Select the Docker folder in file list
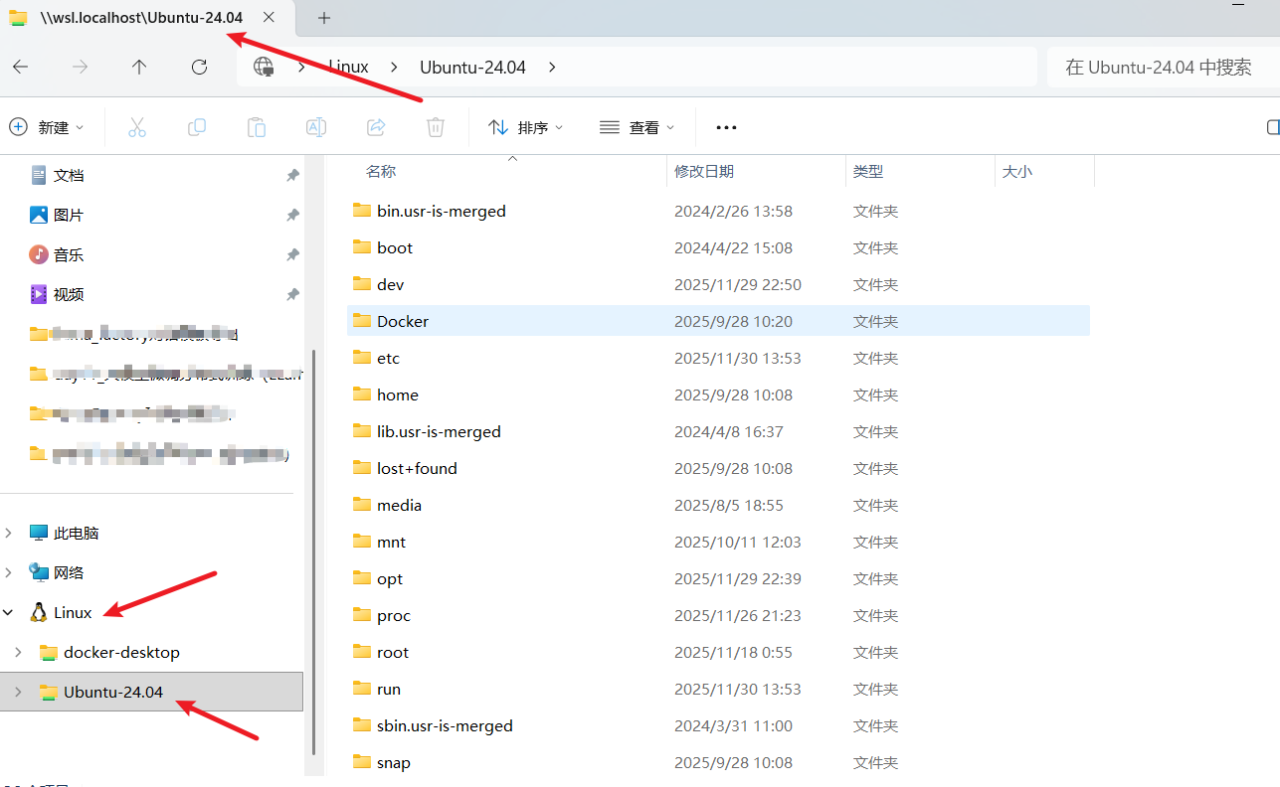 (x=403, y=321)
